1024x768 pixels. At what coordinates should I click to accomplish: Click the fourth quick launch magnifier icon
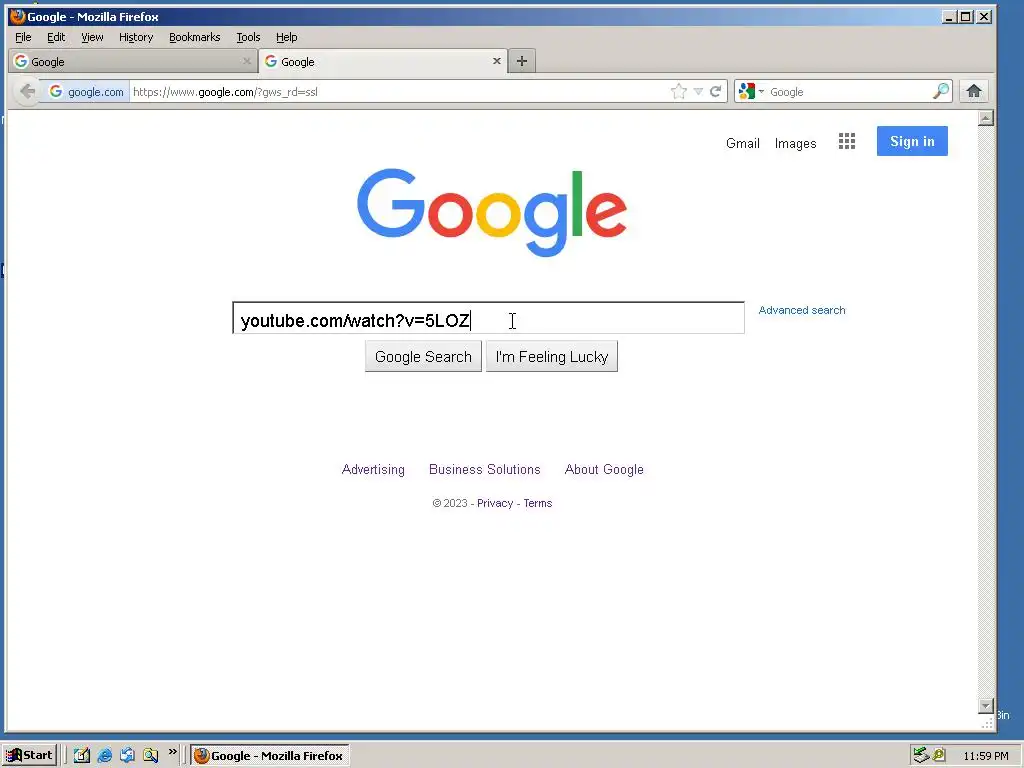[x=150, y=756]
